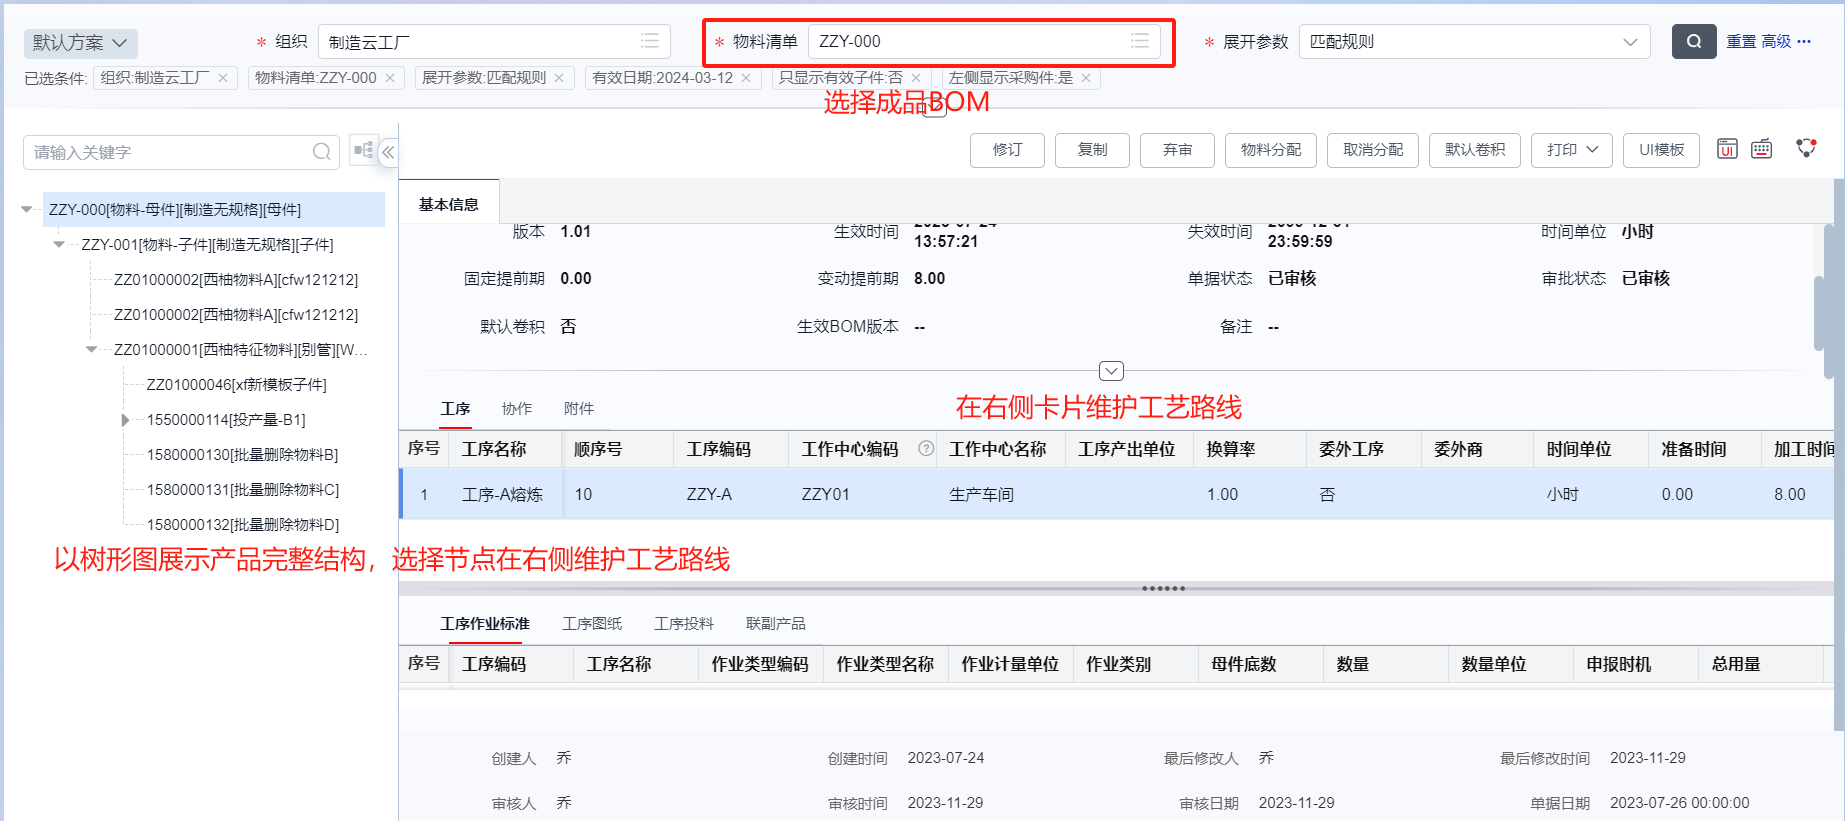
Task: Remove the 有效日期:2024-03-12 filter tag
Action: coord(746,78)
